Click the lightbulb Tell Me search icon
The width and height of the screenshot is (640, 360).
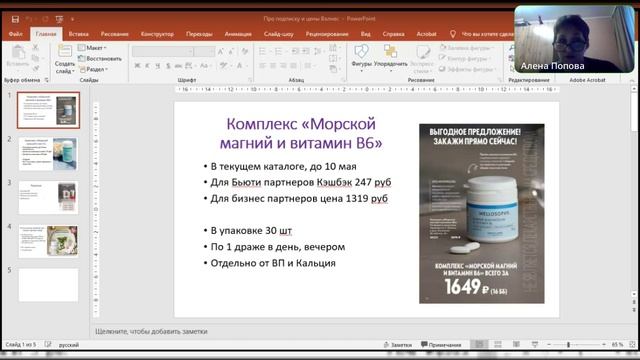[453, 34]
